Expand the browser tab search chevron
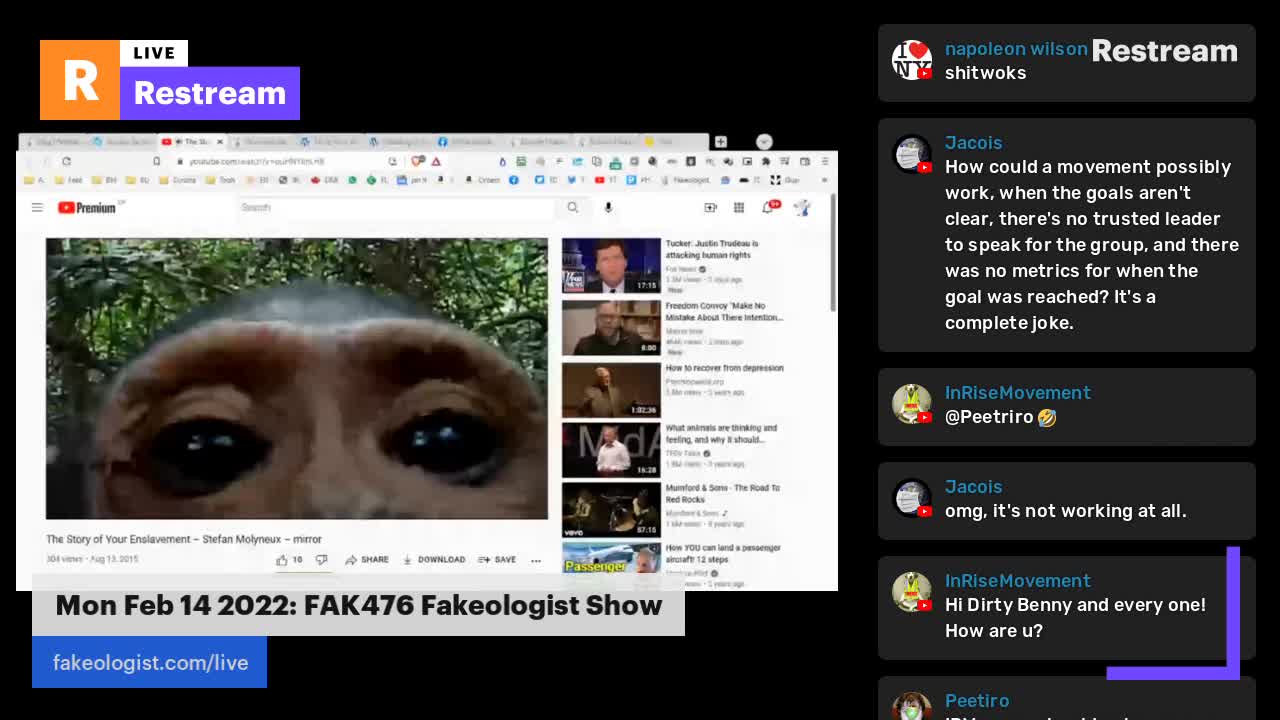The height and width of the screenshot is (720, 1280). click(x=764, y=142)
